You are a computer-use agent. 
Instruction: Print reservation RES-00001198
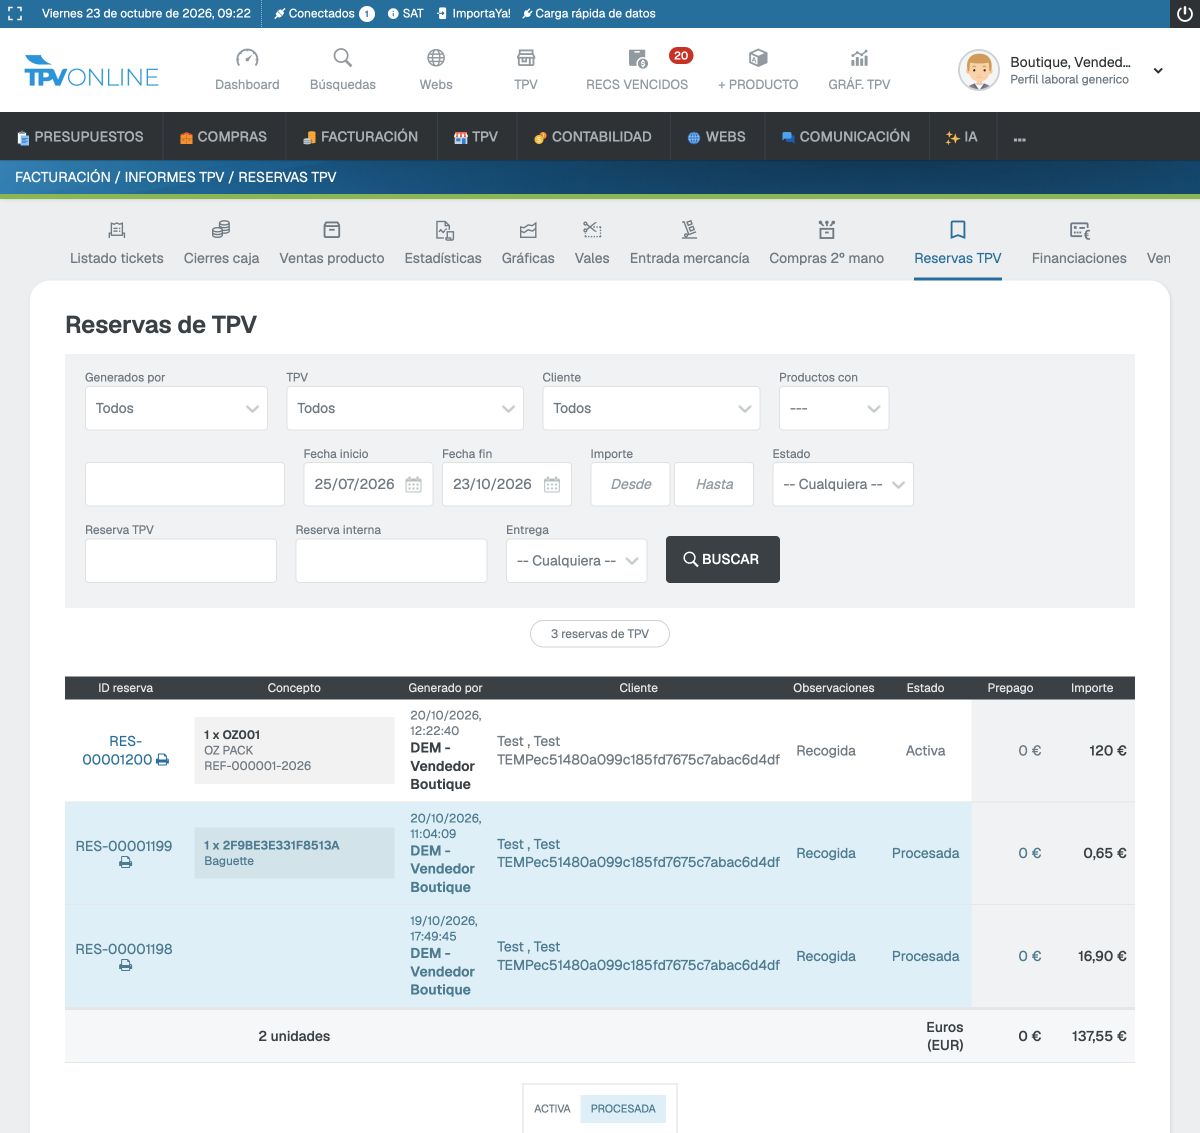[125, 965]
